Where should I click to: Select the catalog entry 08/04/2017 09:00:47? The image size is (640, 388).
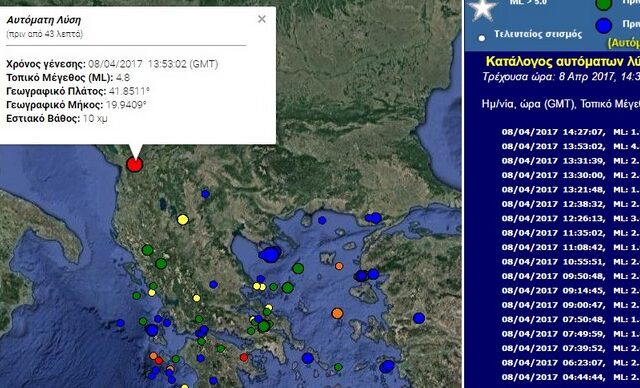tap(571, 305)
